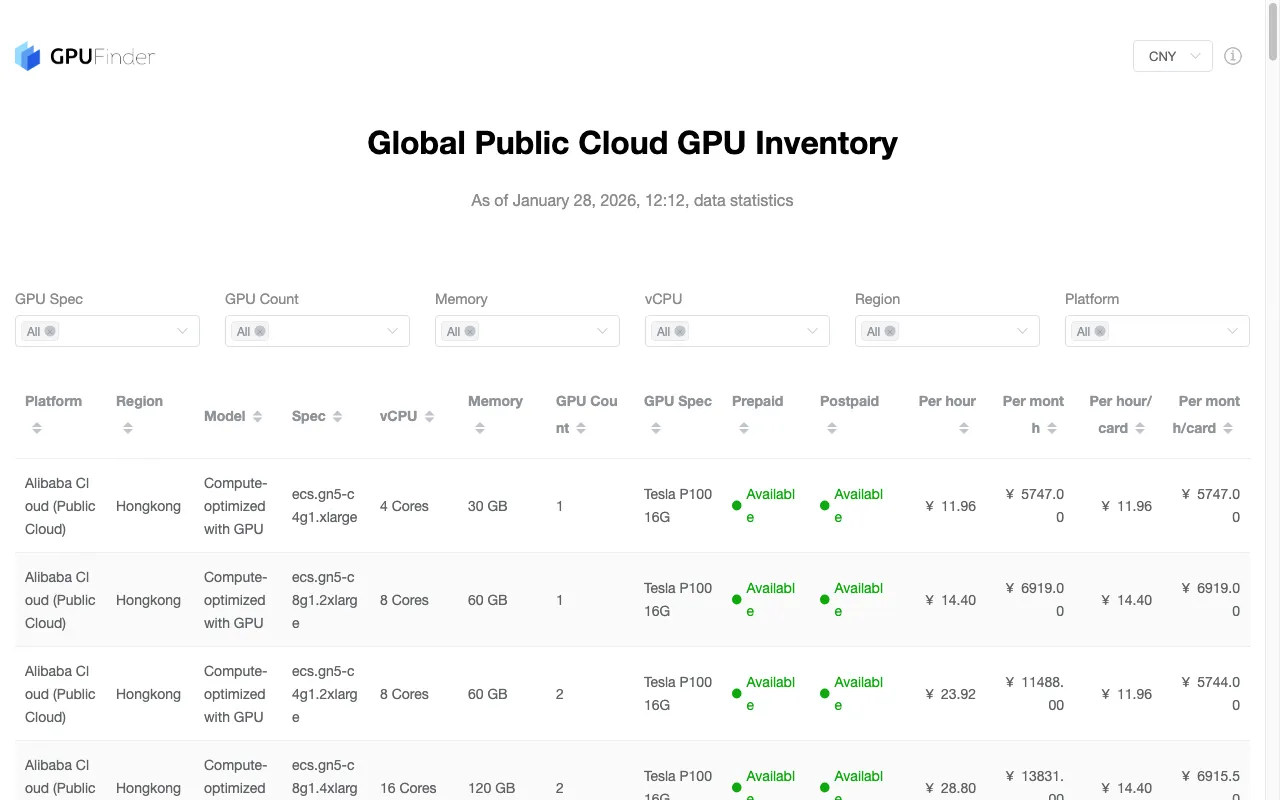Sort table by Memory column sort icon
The height and width of the screenshot is (800, 1280).
[x=480, y=428]
